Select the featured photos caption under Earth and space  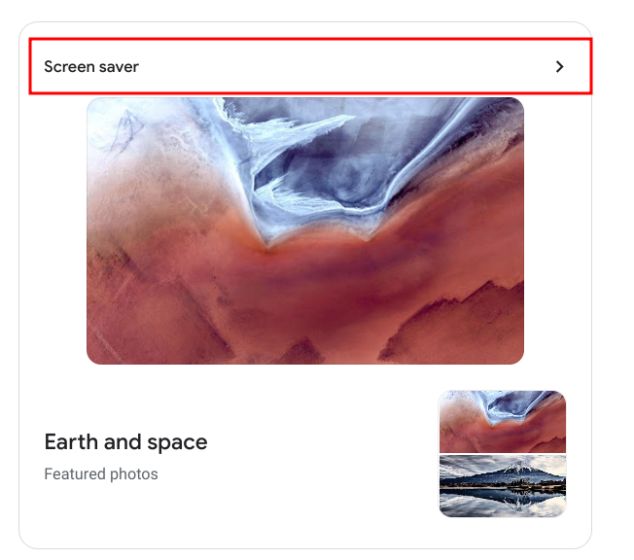coord(101,474)
